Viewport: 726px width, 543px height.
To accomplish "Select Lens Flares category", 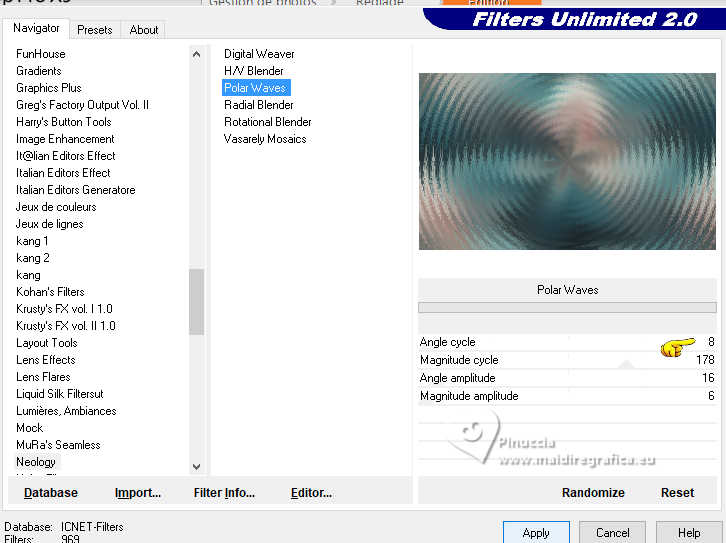I will [x=44, y=377].
